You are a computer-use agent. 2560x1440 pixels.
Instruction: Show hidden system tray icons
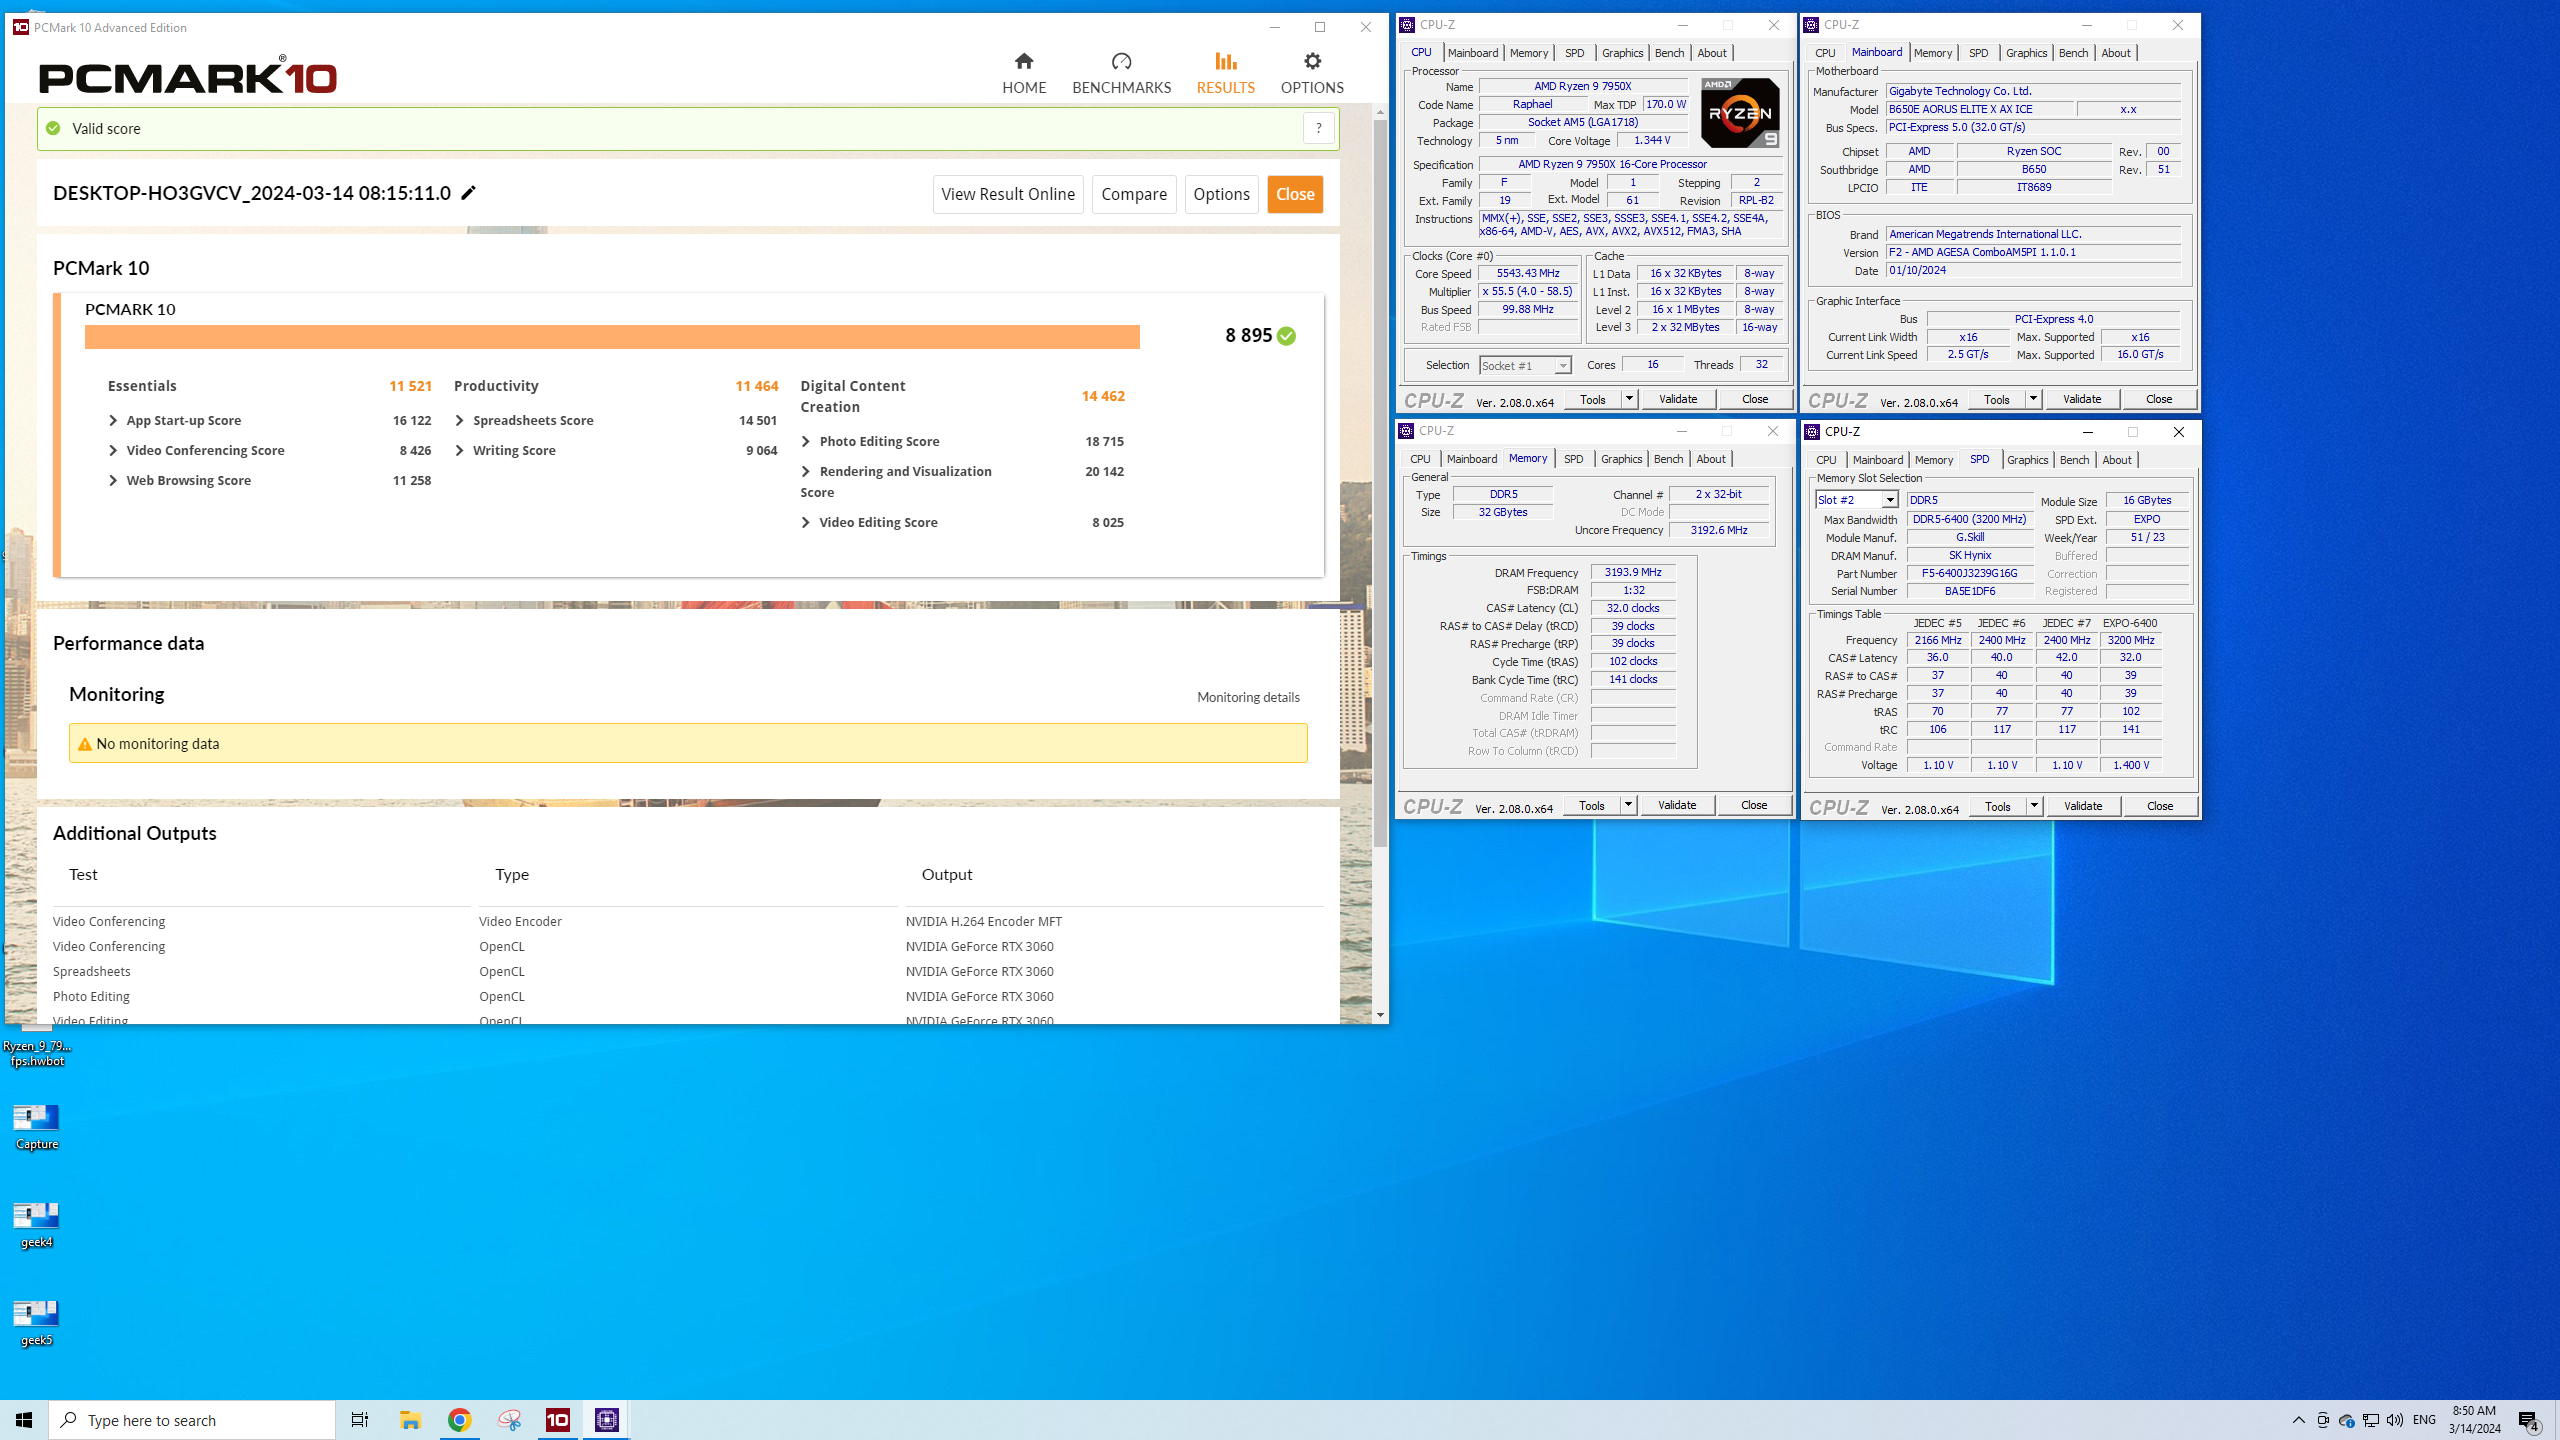(x=2298, y=1420)
